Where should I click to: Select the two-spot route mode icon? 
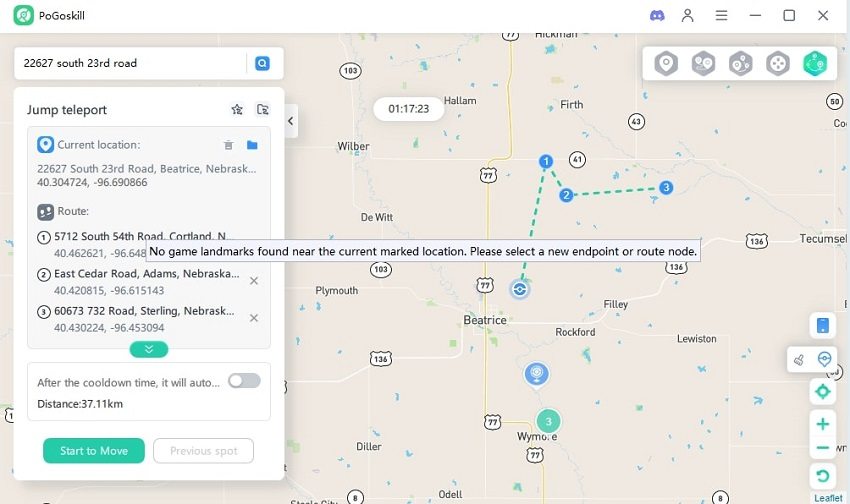click(x=704, y=64)
